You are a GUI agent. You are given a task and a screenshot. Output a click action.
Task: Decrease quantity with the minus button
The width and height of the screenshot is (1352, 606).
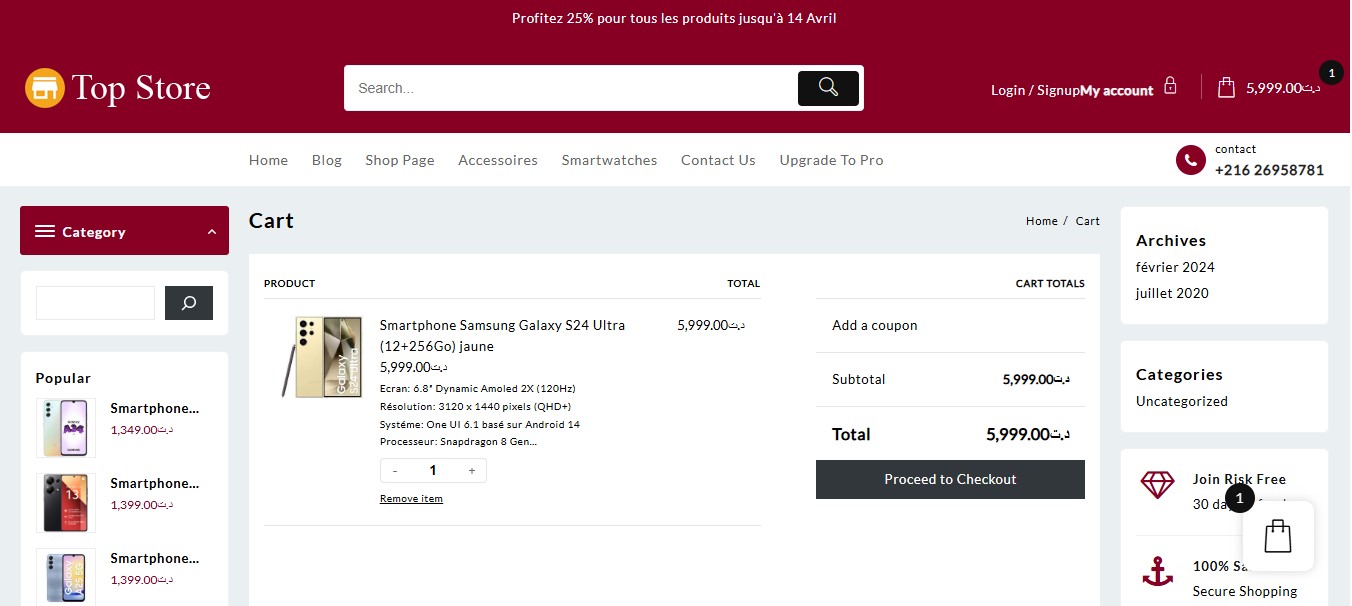395,470
